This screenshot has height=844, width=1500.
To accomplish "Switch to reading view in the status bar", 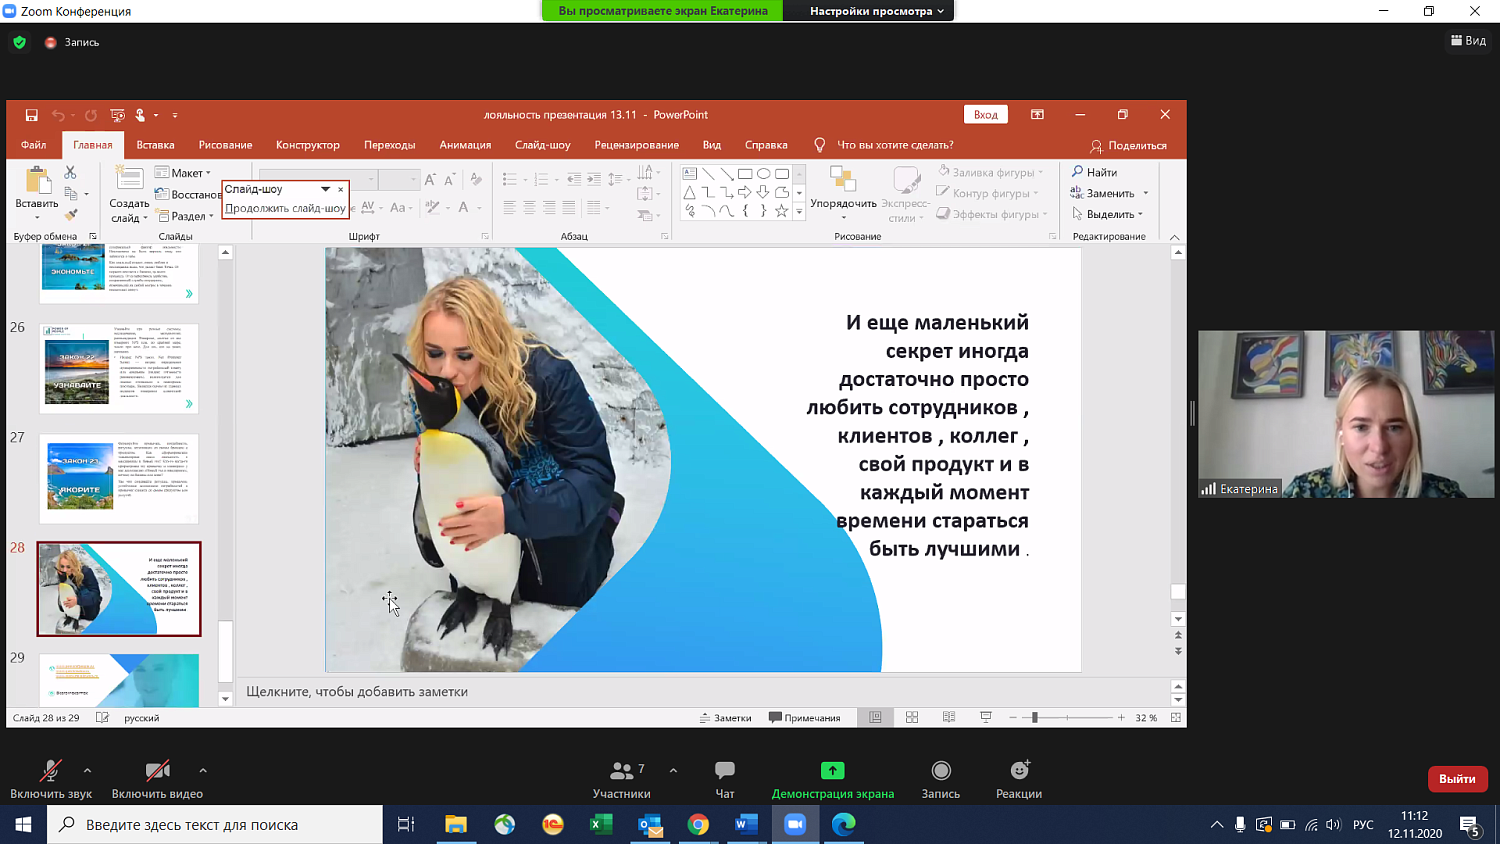I will tap(949, 718).
